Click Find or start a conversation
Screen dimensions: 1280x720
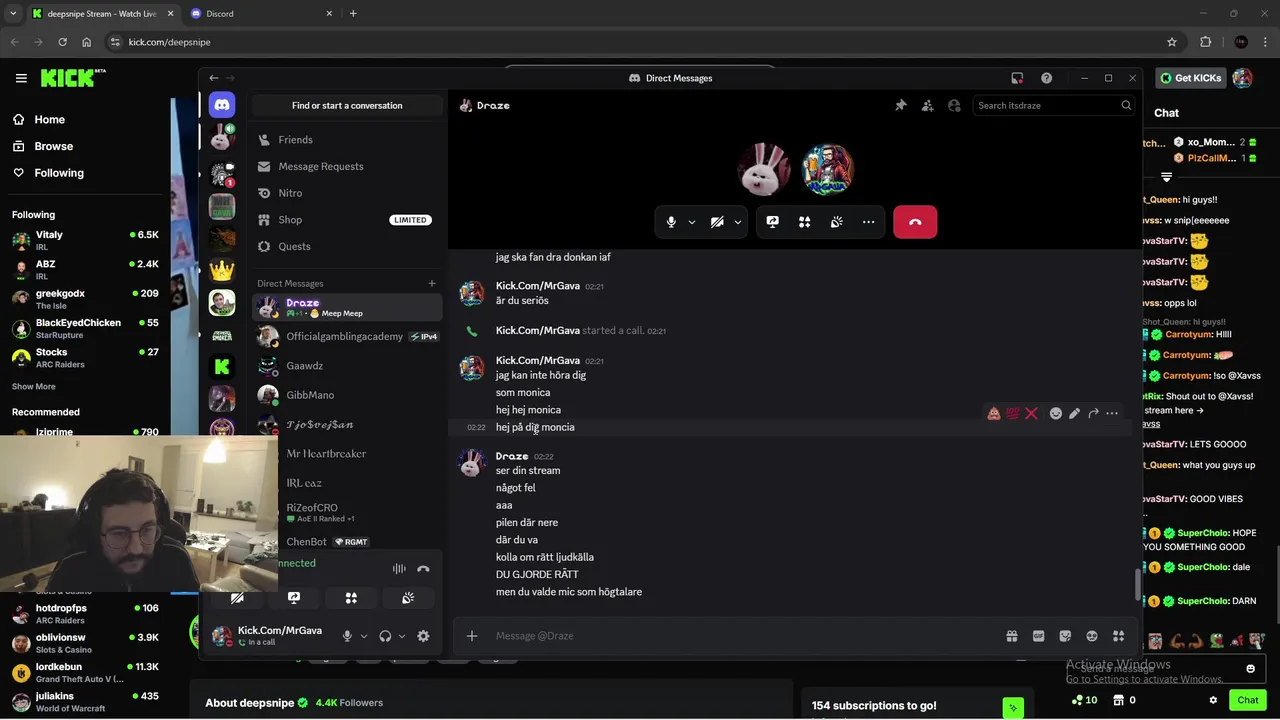[347, 105]
